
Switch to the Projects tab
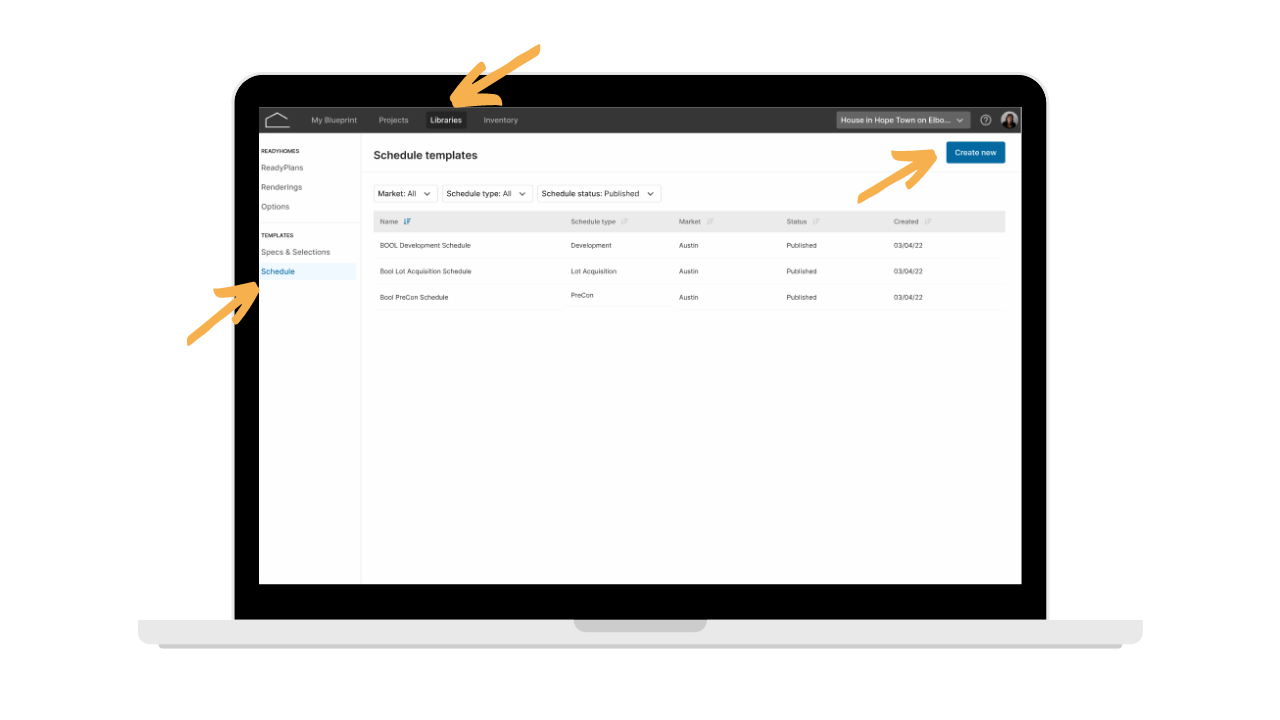point(394,120)
